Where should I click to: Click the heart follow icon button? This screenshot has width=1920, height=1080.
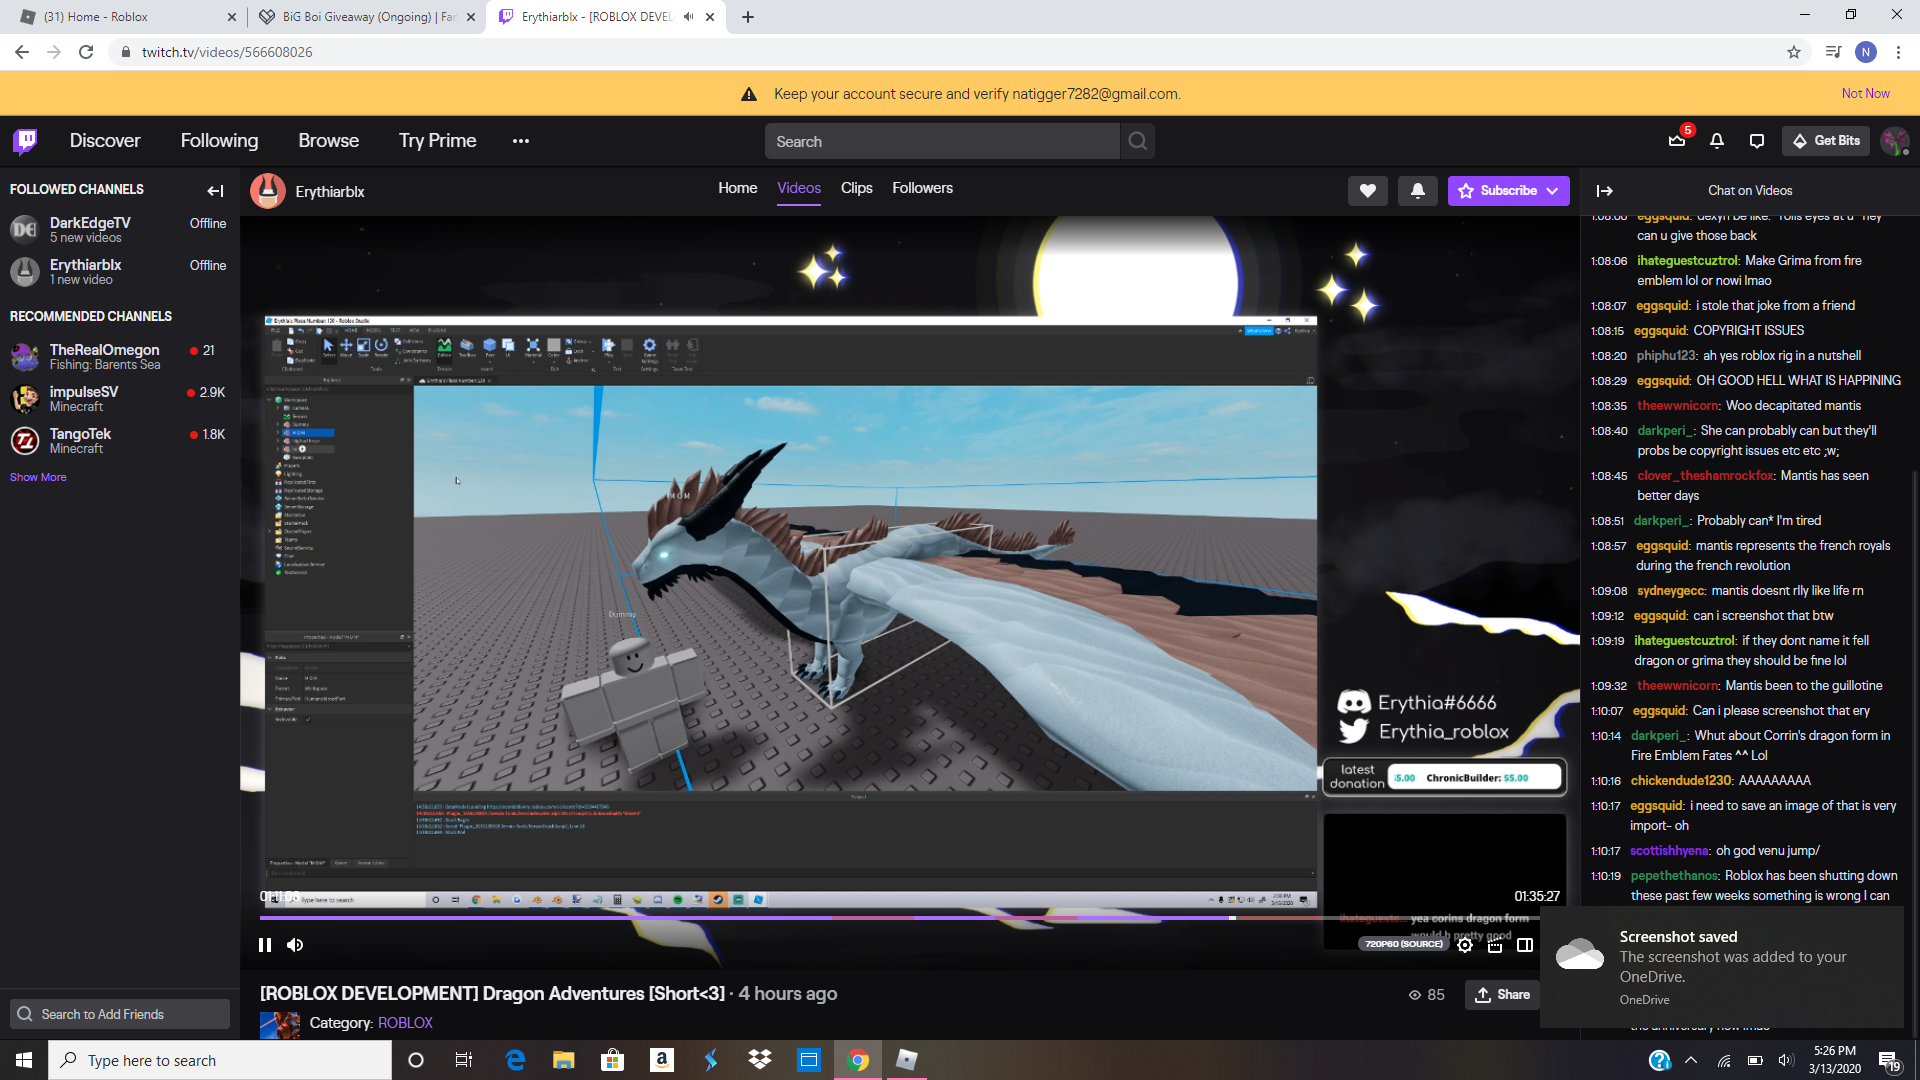point(1367,191)
